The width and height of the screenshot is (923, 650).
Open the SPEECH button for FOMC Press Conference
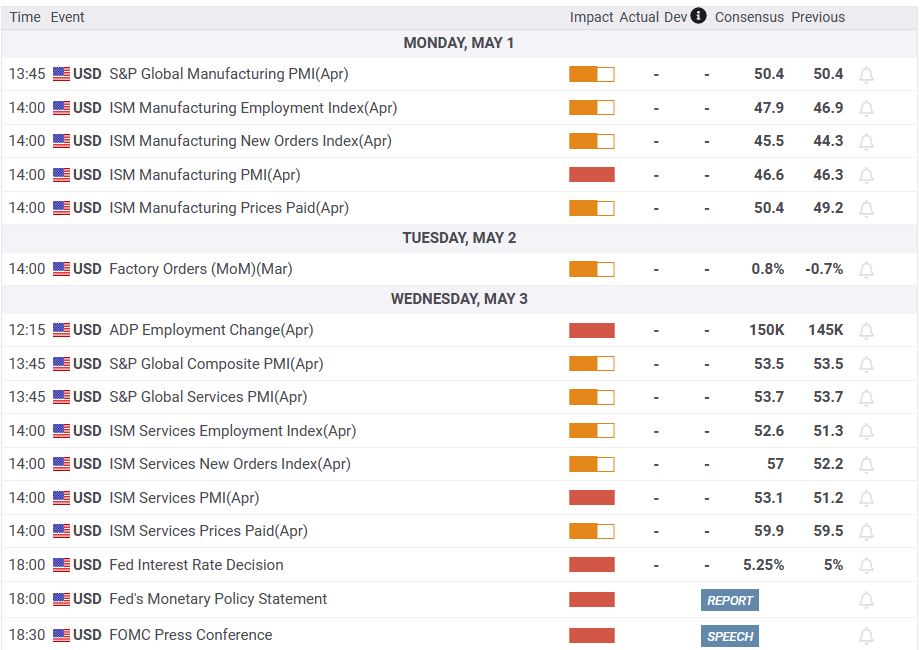[x=730, y=636]
